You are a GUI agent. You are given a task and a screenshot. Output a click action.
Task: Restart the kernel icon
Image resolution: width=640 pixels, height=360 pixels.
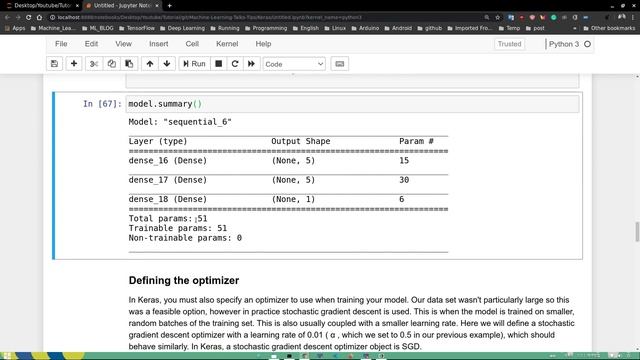[x=235, y=64]
